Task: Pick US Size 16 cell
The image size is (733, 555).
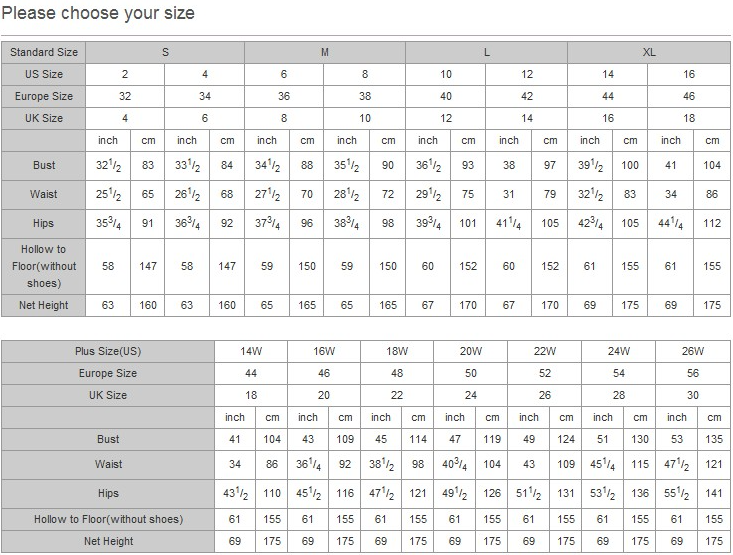Action: click(x=689, y=74)
